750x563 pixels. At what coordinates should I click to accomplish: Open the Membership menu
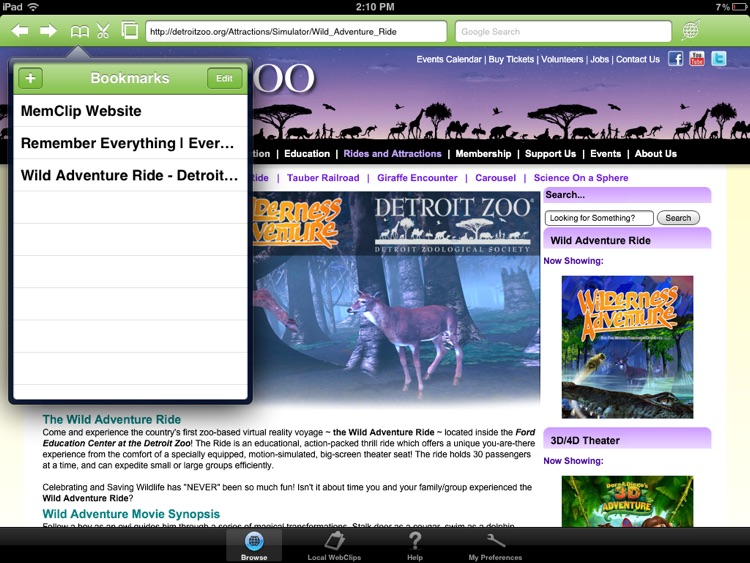(x=483, y=154)
